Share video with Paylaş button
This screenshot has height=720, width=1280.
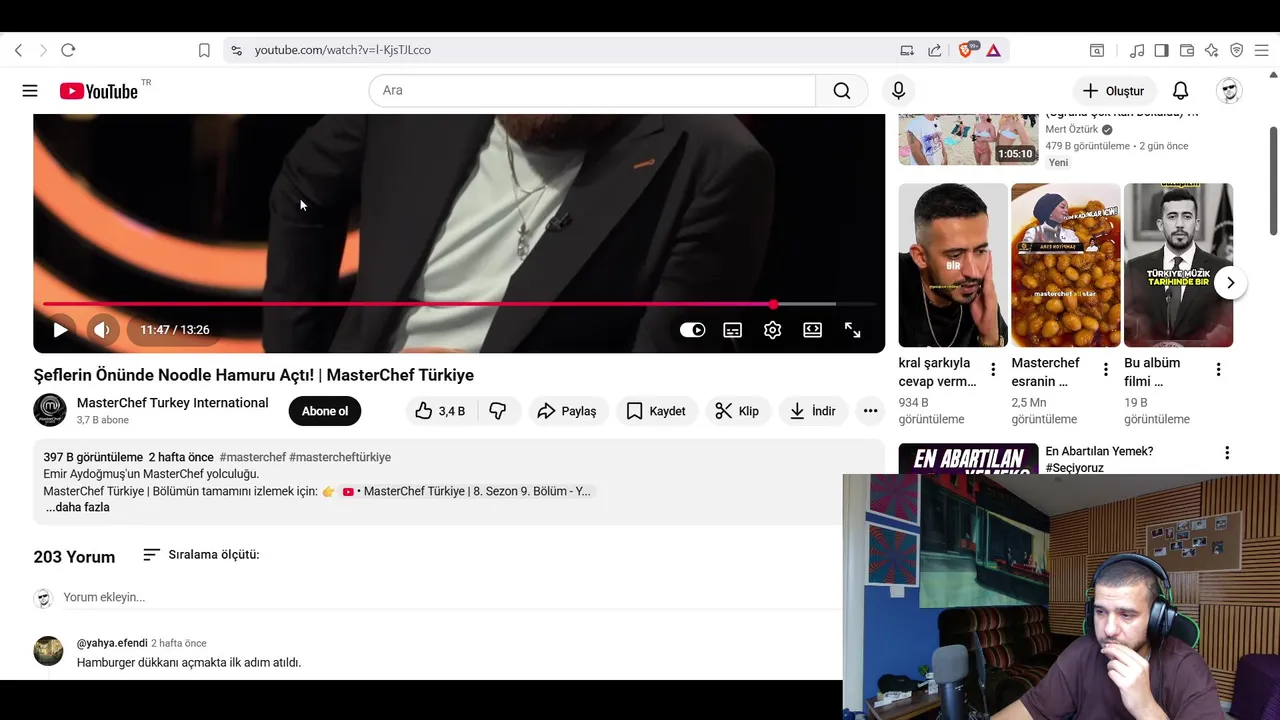(566, 411)
